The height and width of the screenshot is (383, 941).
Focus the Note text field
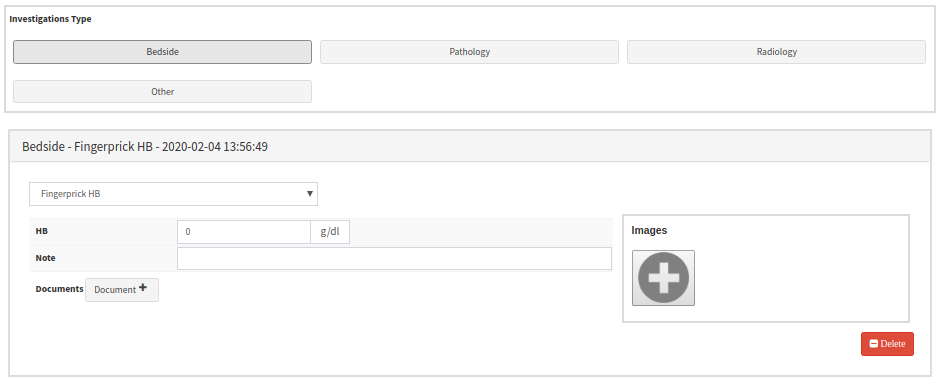pyautogui.click(x=394, y=258)
